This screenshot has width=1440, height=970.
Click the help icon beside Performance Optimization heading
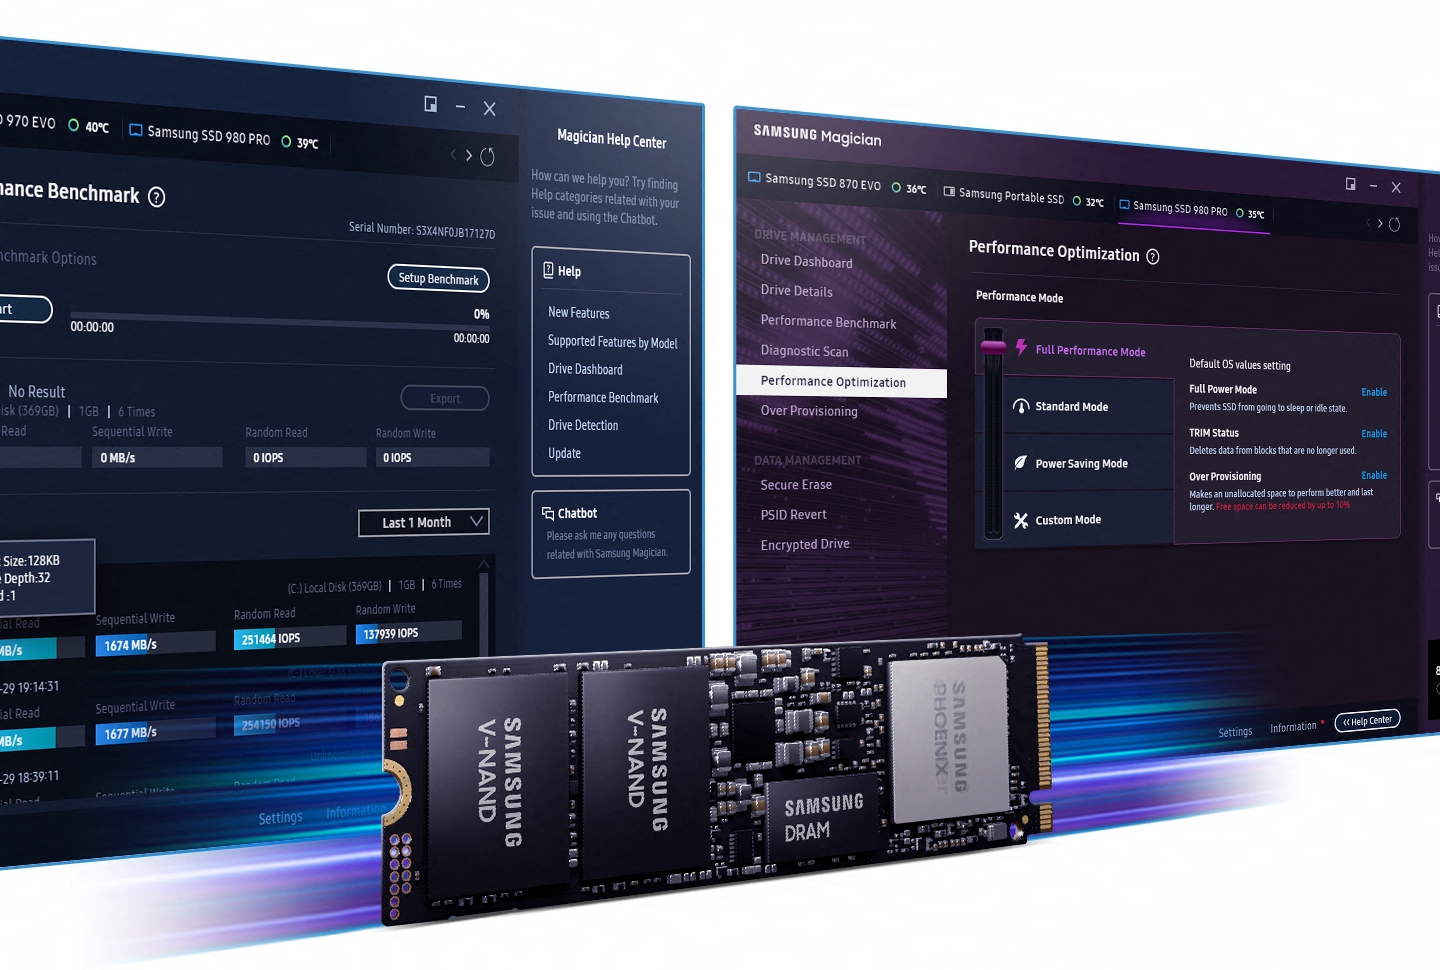1153,257
